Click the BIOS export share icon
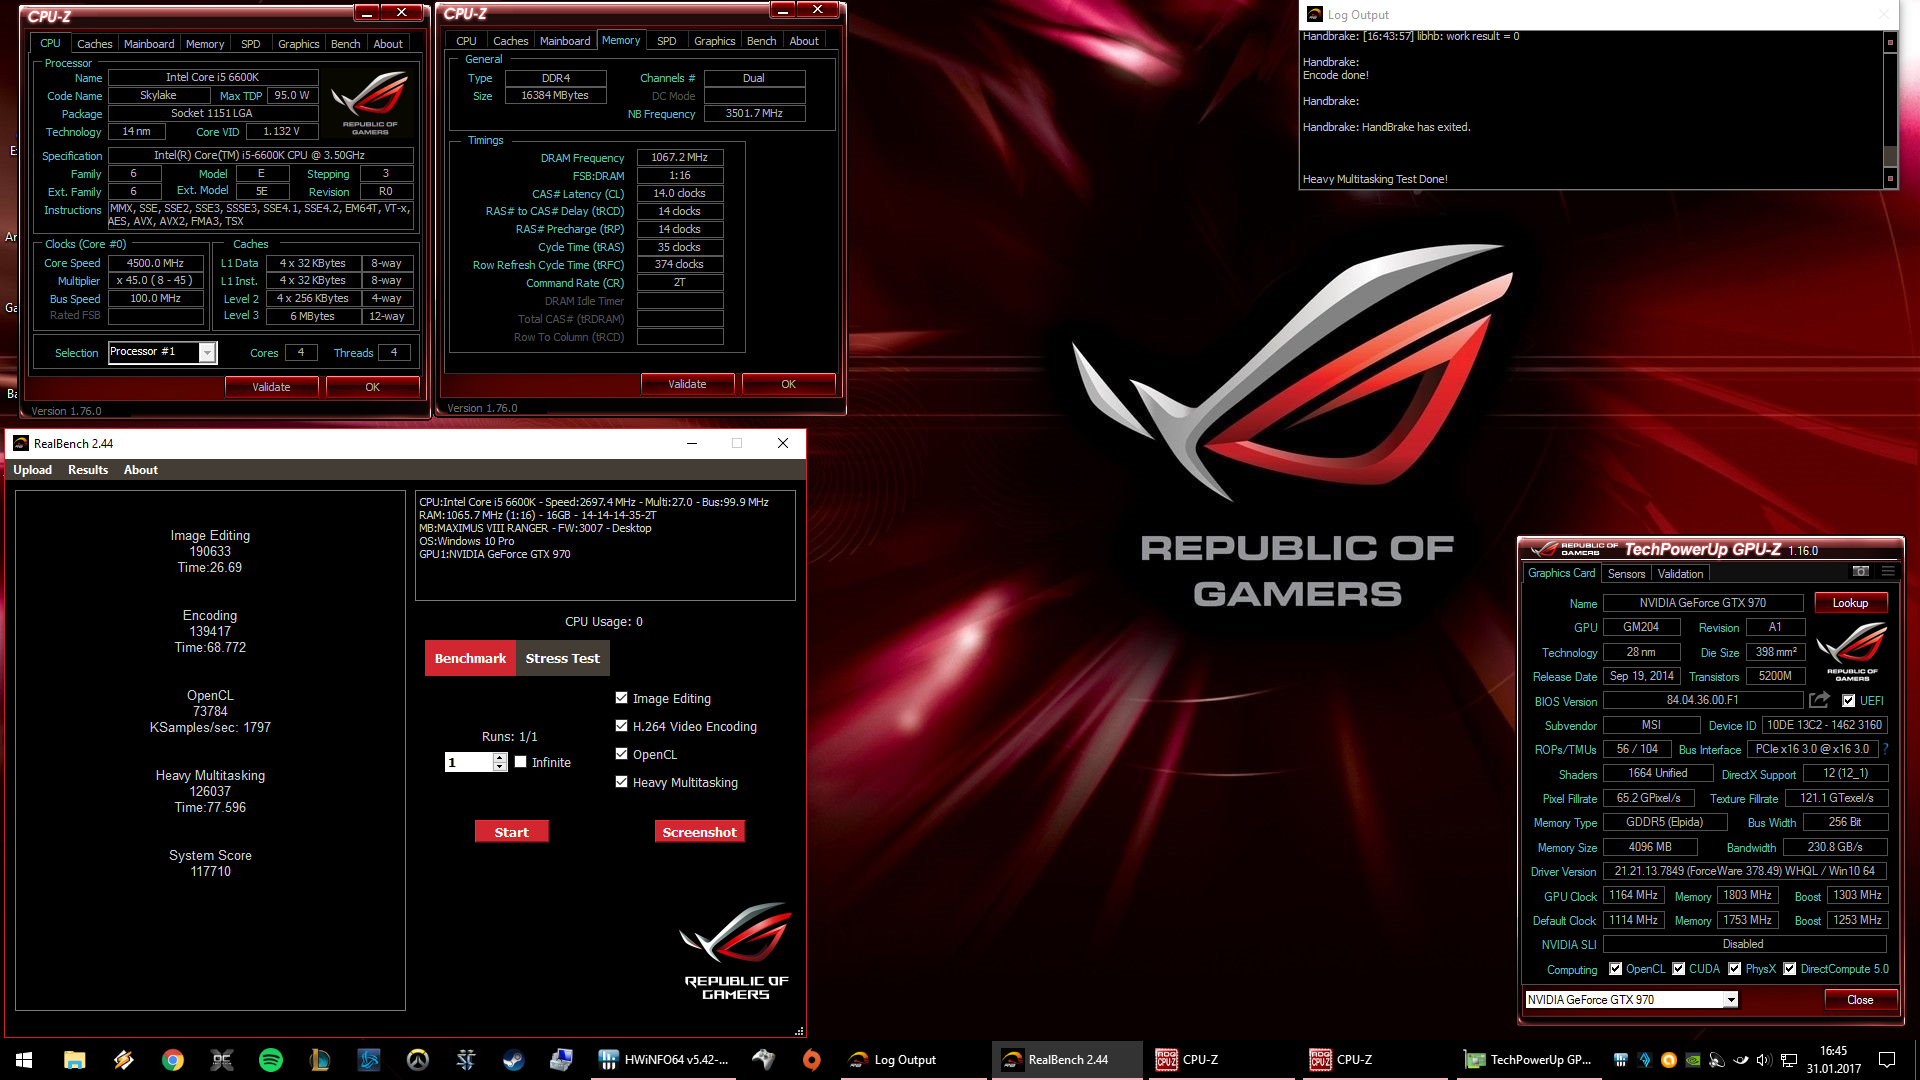 (1819, 700)
